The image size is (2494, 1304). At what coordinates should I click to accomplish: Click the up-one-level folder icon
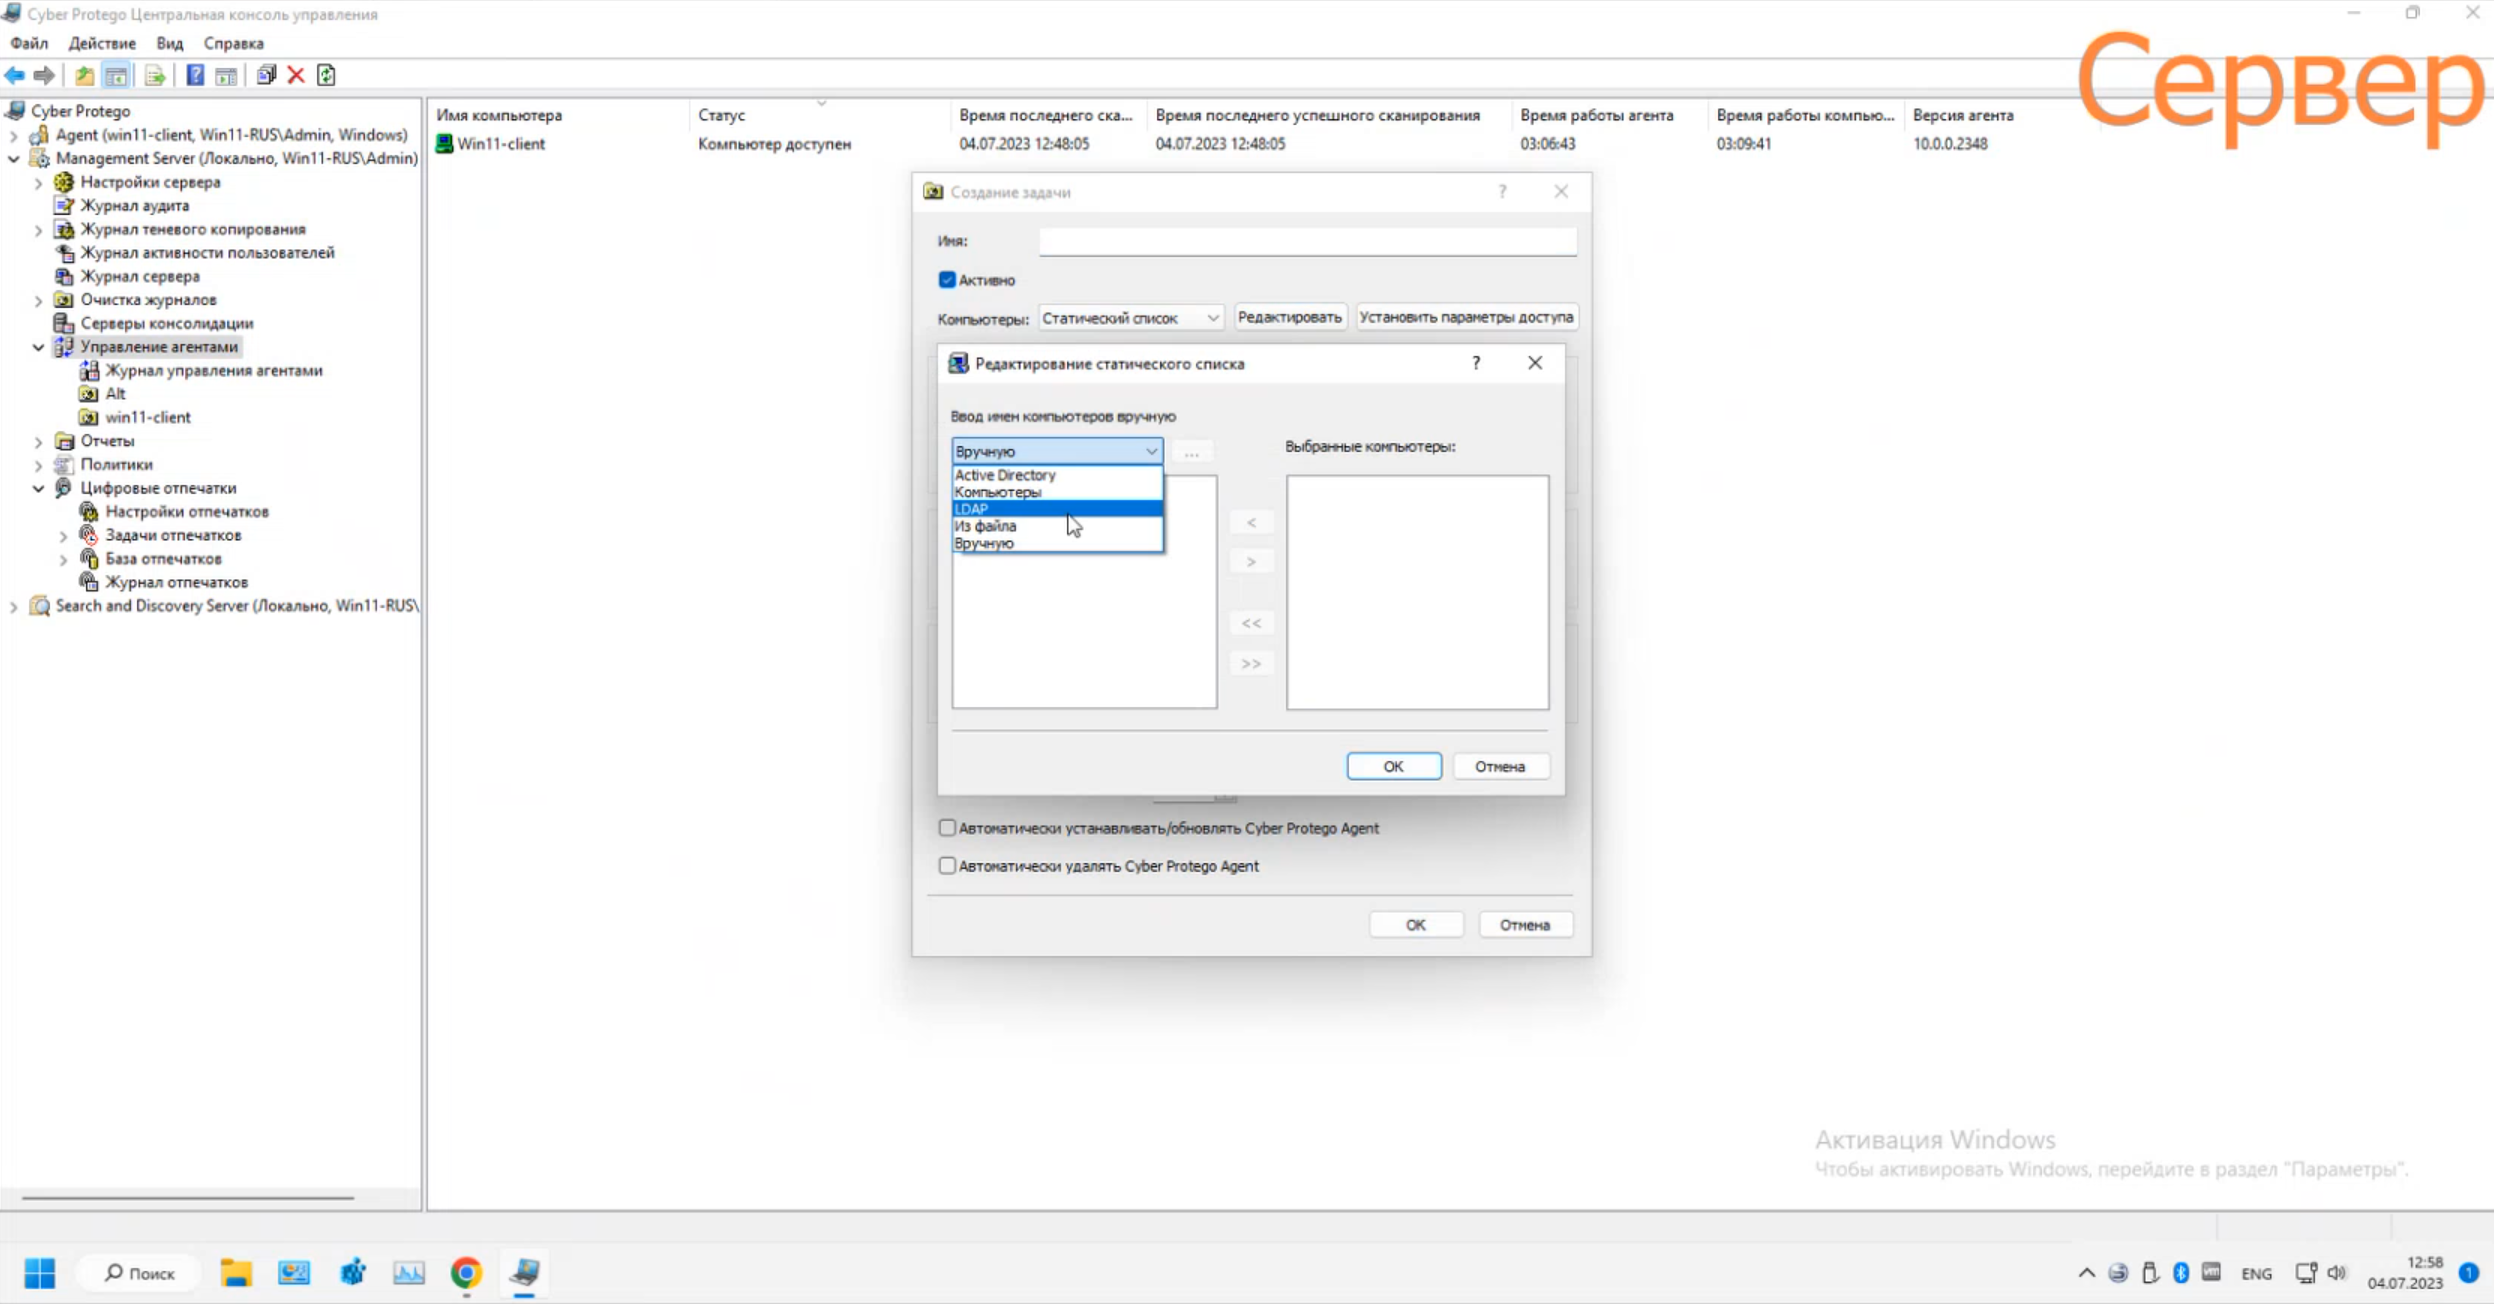pyautogui.click(x=85, y=75)
